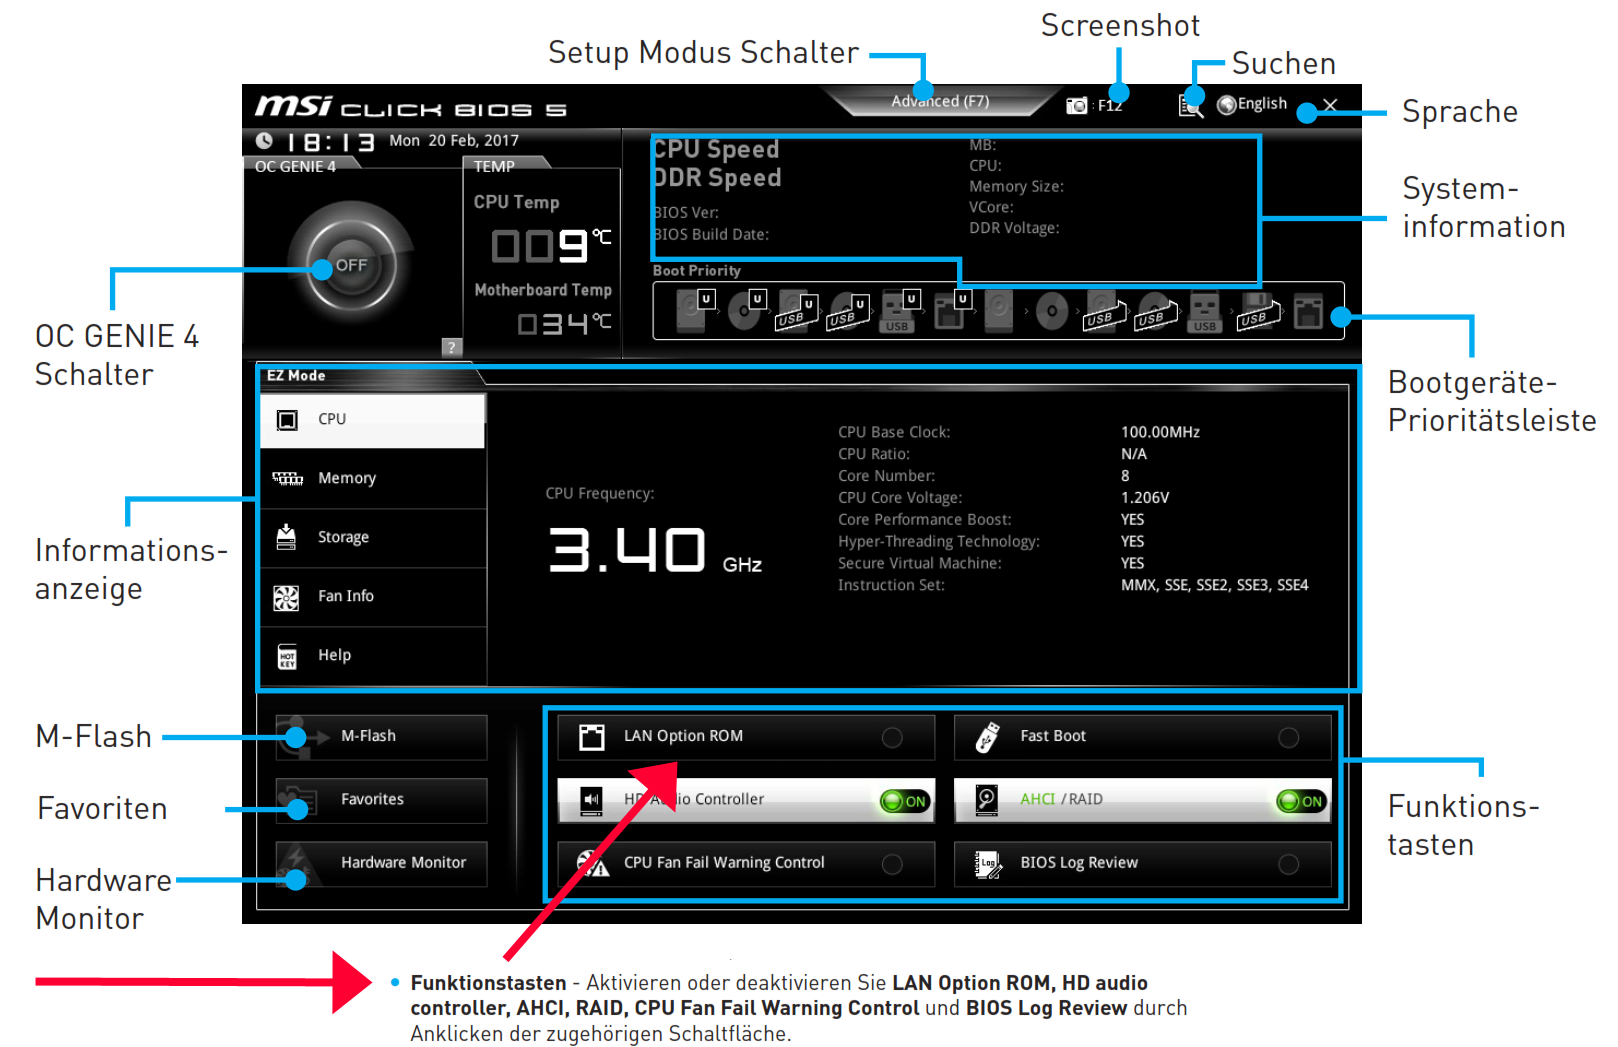Image resolution: width=1618 pixels, height=1047 pixels.
Task: Click the Hyper-Threading Technology label
Action: pos(939,542)
